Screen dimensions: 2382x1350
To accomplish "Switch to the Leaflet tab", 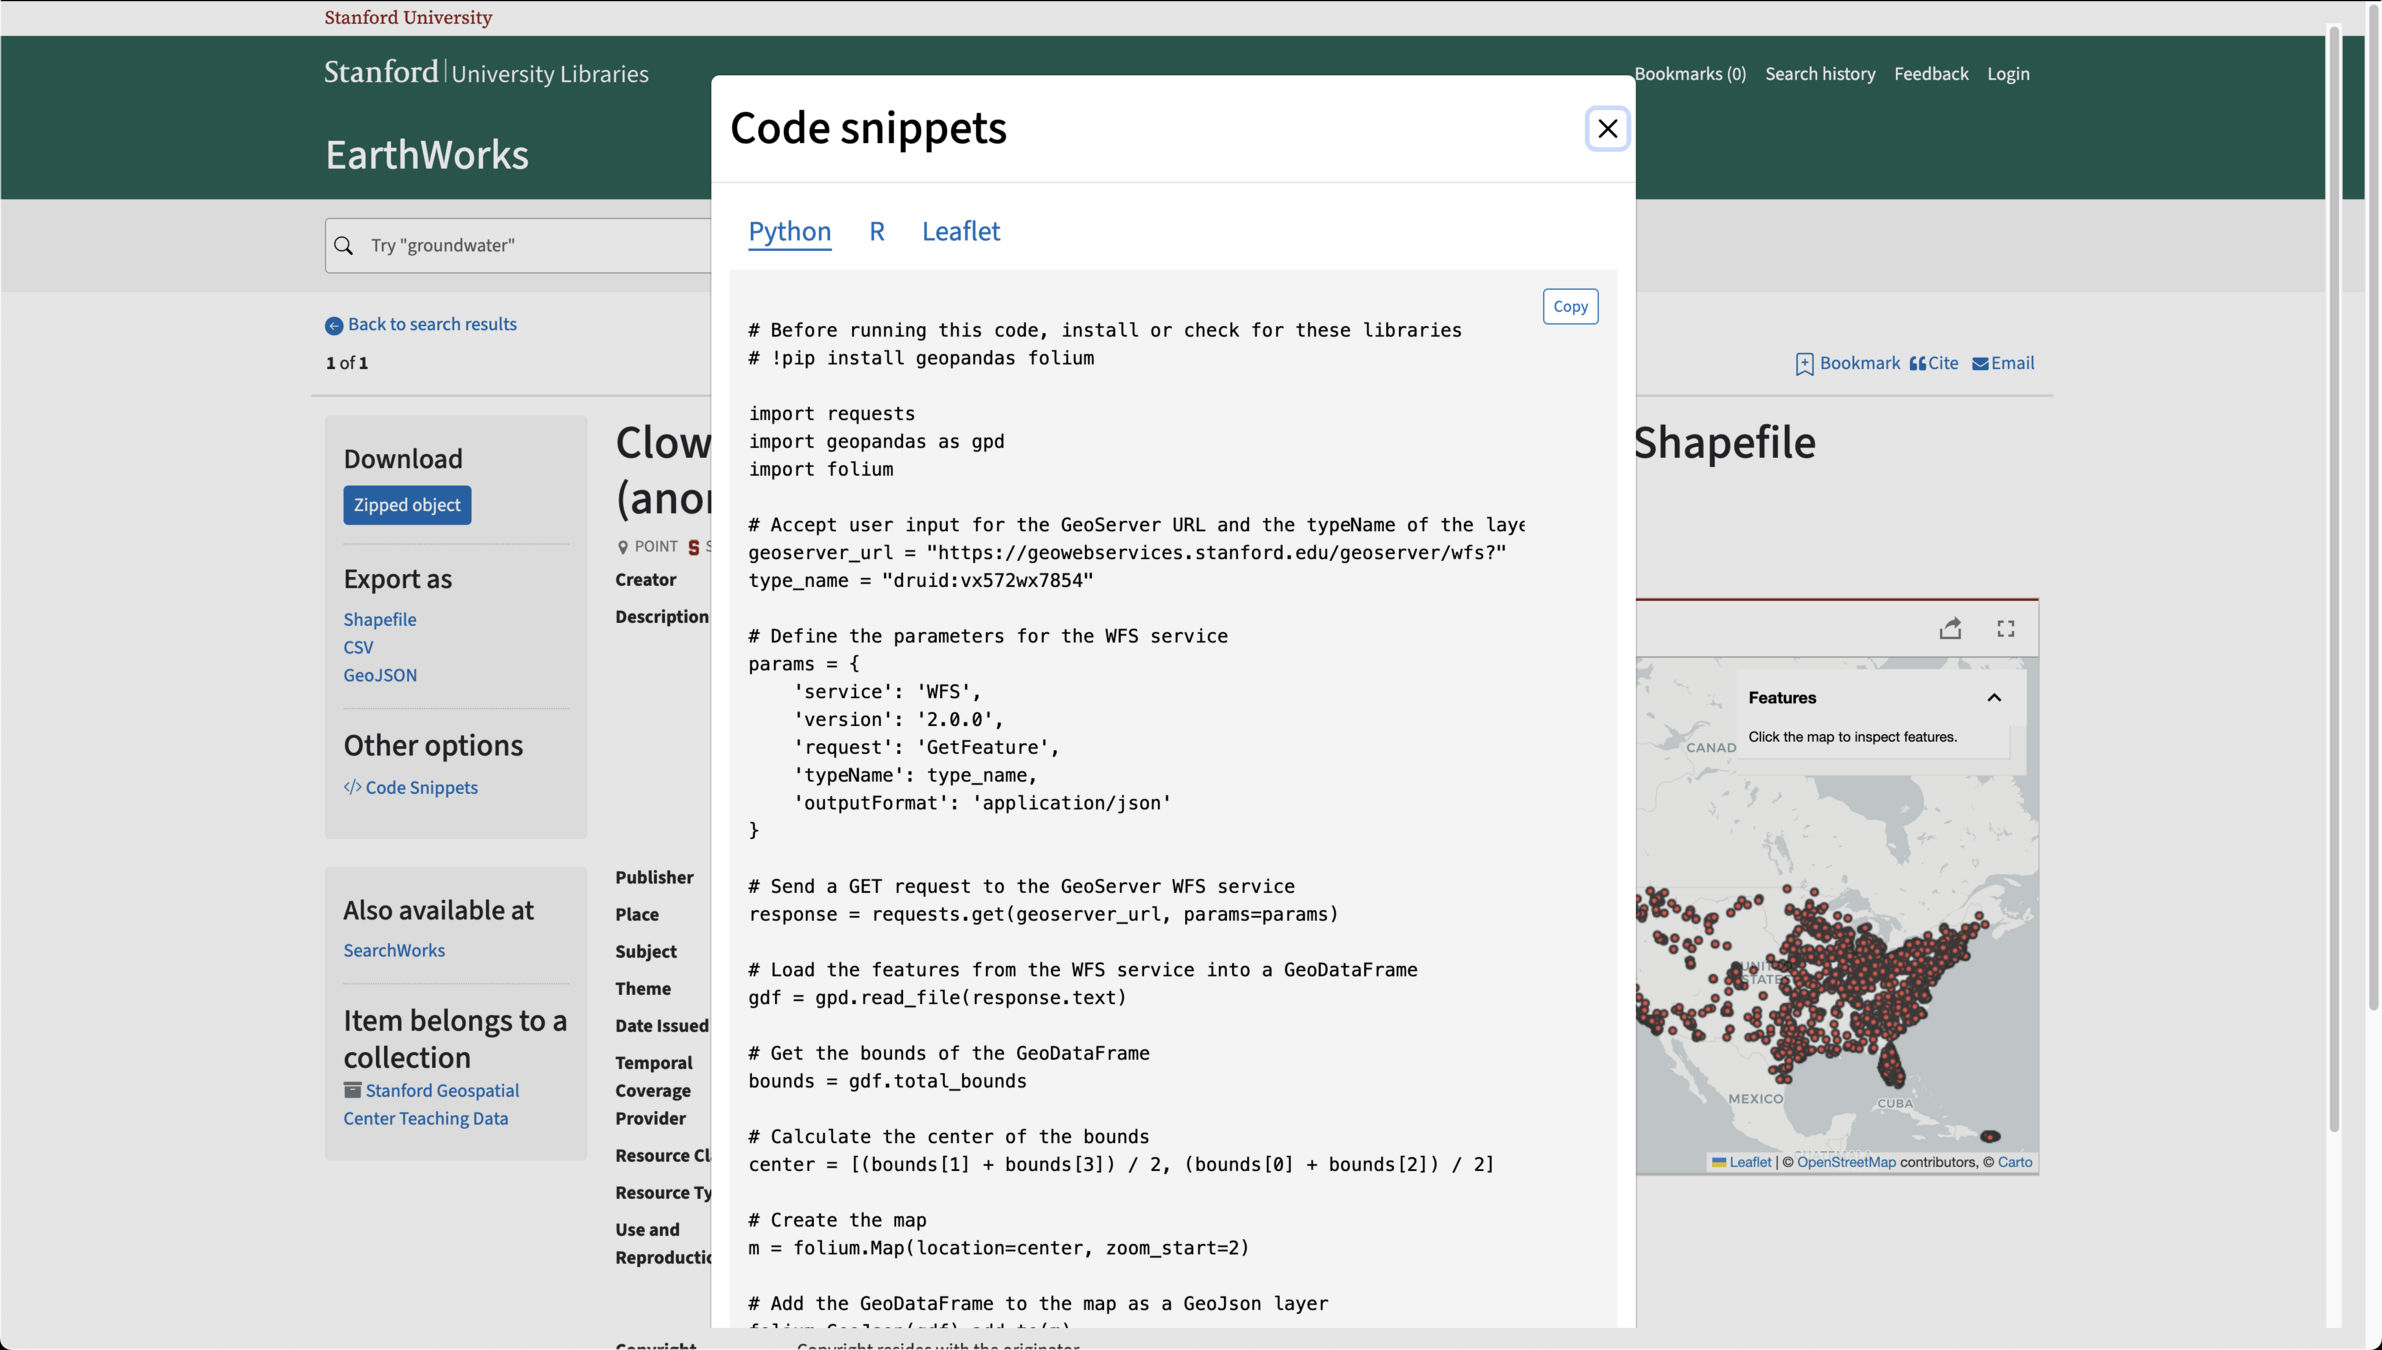I will tap(960, 231).
